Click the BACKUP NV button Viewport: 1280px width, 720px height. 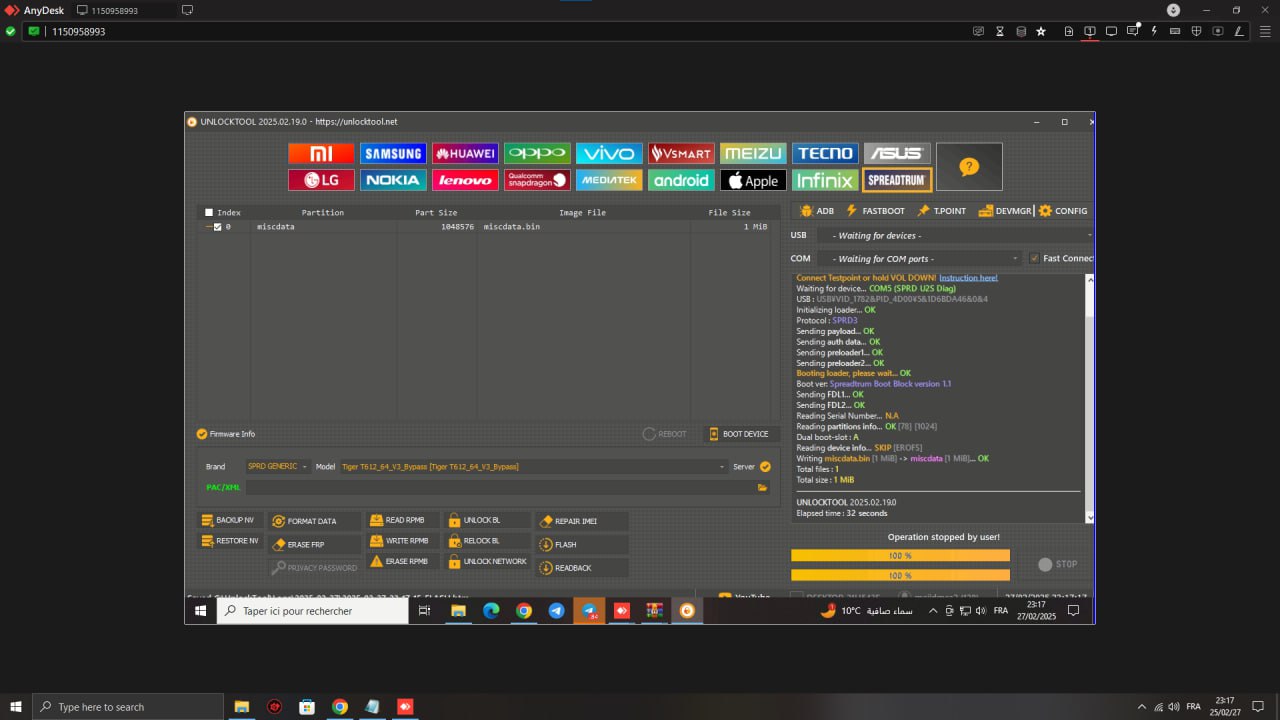(229, 520)
